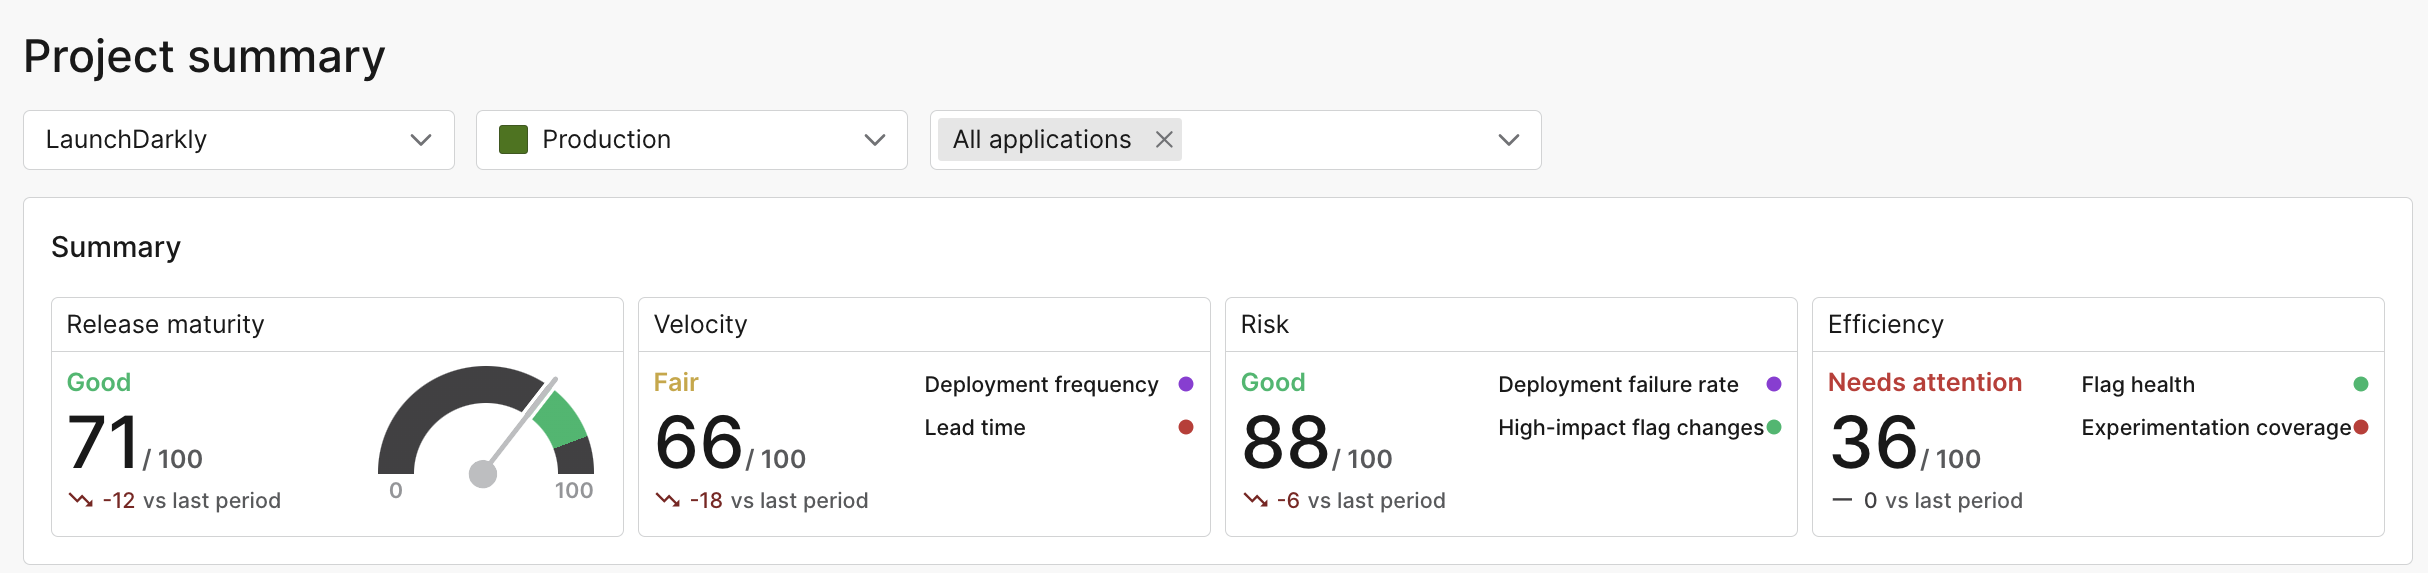This screenshot has width=2428, height=573.
Task: Click the purple Deployment failure rate dot
Action: tap(1774, 384)
